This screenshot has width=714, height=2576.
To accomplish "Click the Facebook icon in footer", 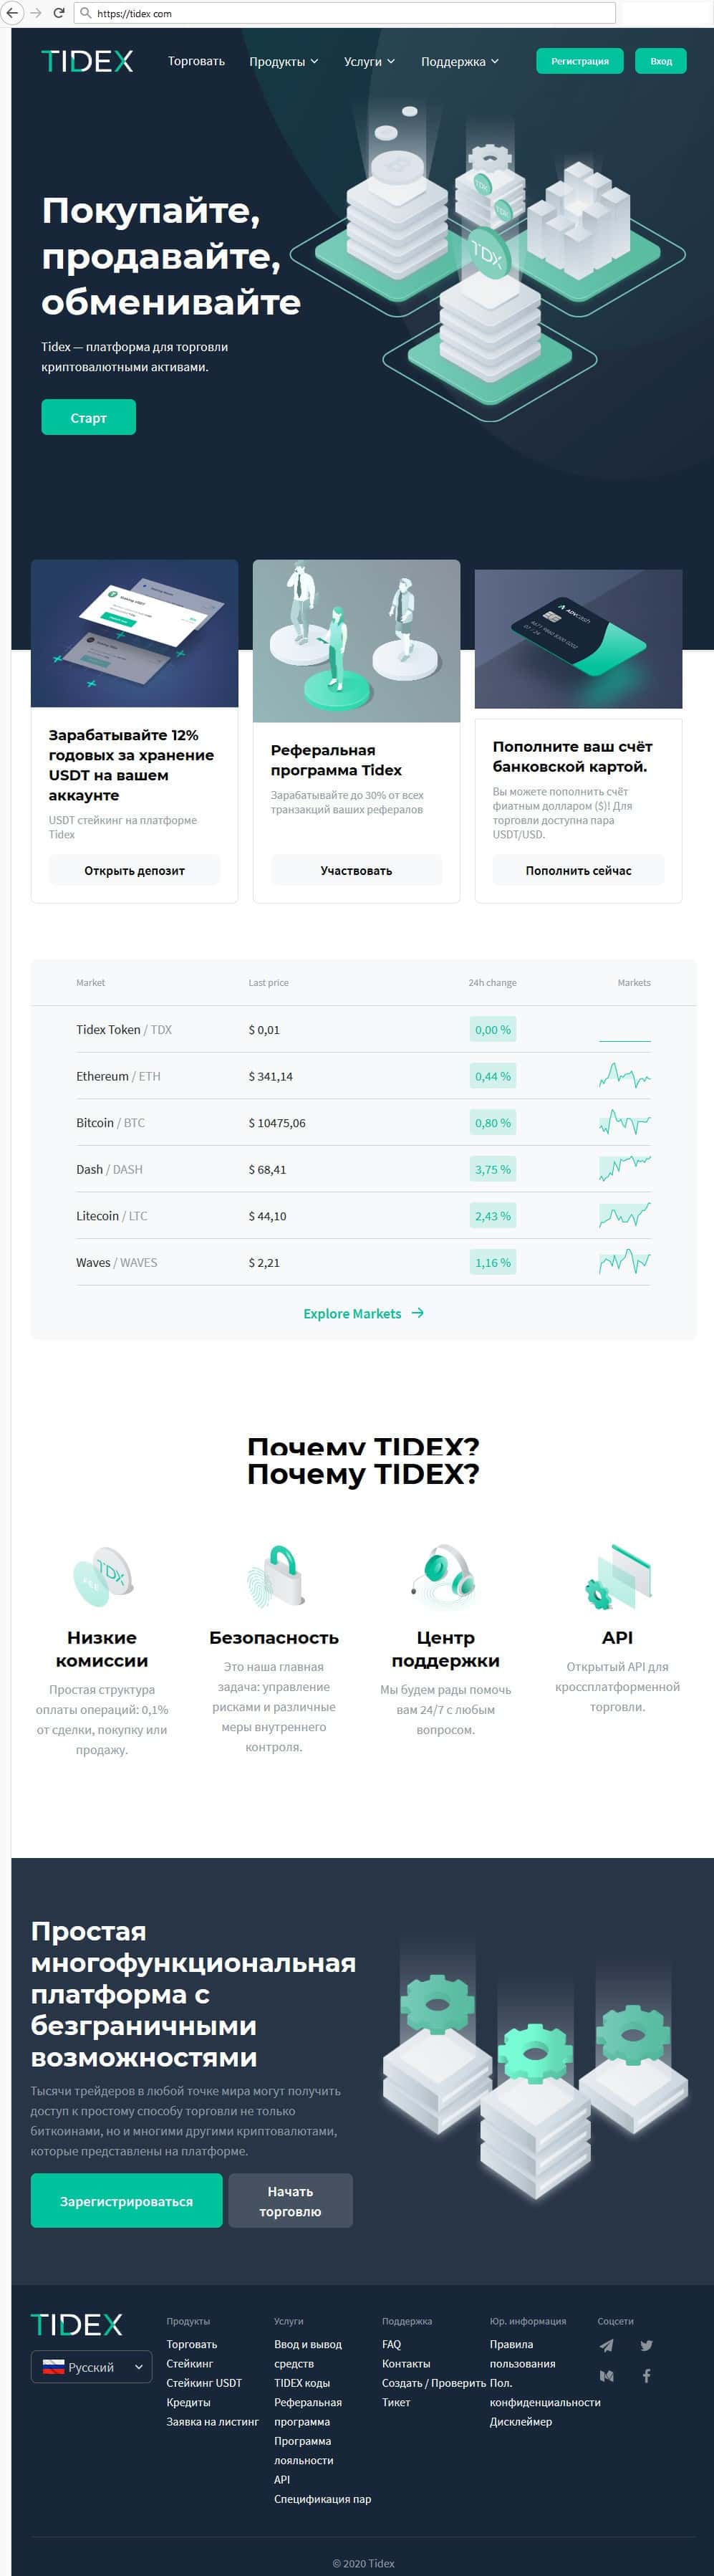I will point(646,2375).
